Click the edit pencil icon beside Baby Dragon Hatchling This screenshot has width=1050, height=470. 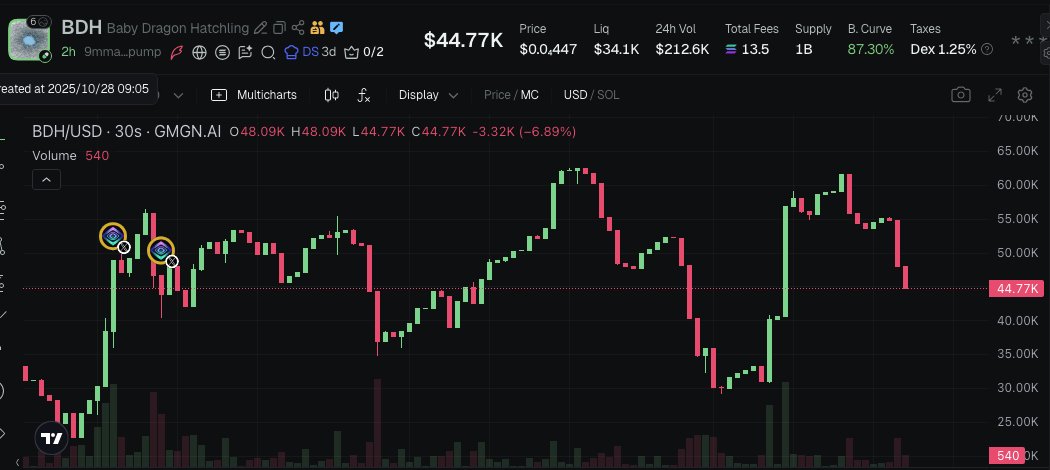pos(261,28)
